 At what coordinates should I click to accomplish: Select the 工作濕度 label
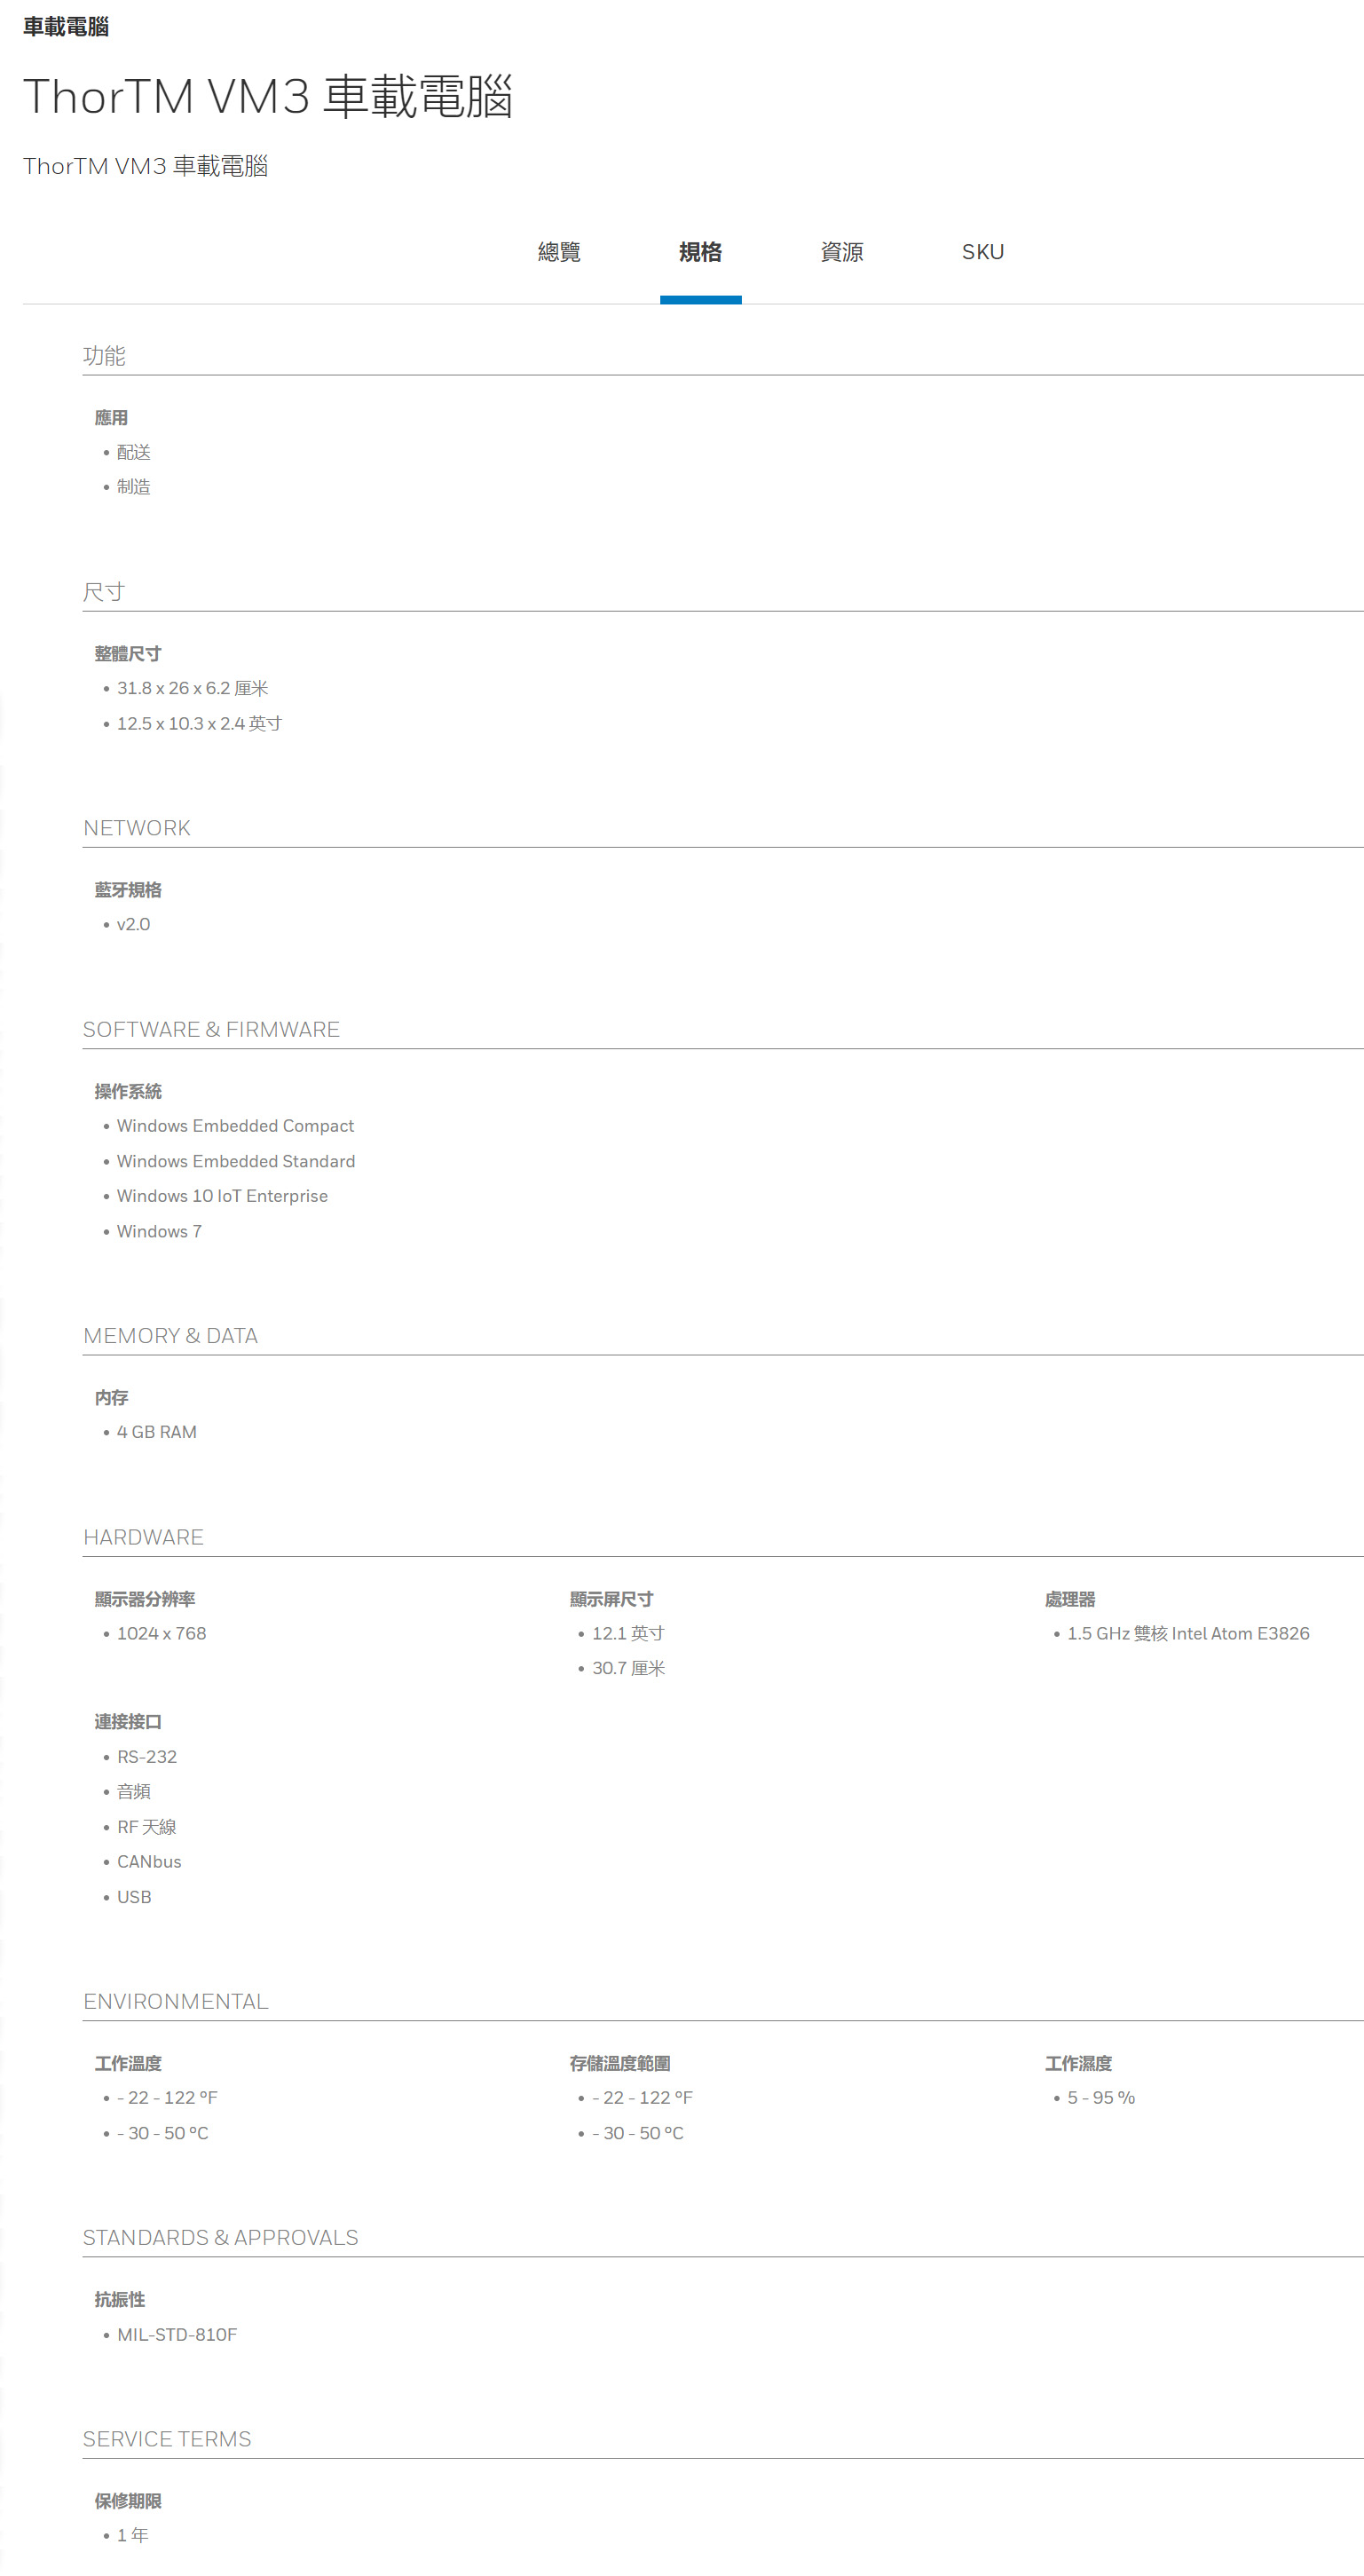[x=1078, y=2064]
